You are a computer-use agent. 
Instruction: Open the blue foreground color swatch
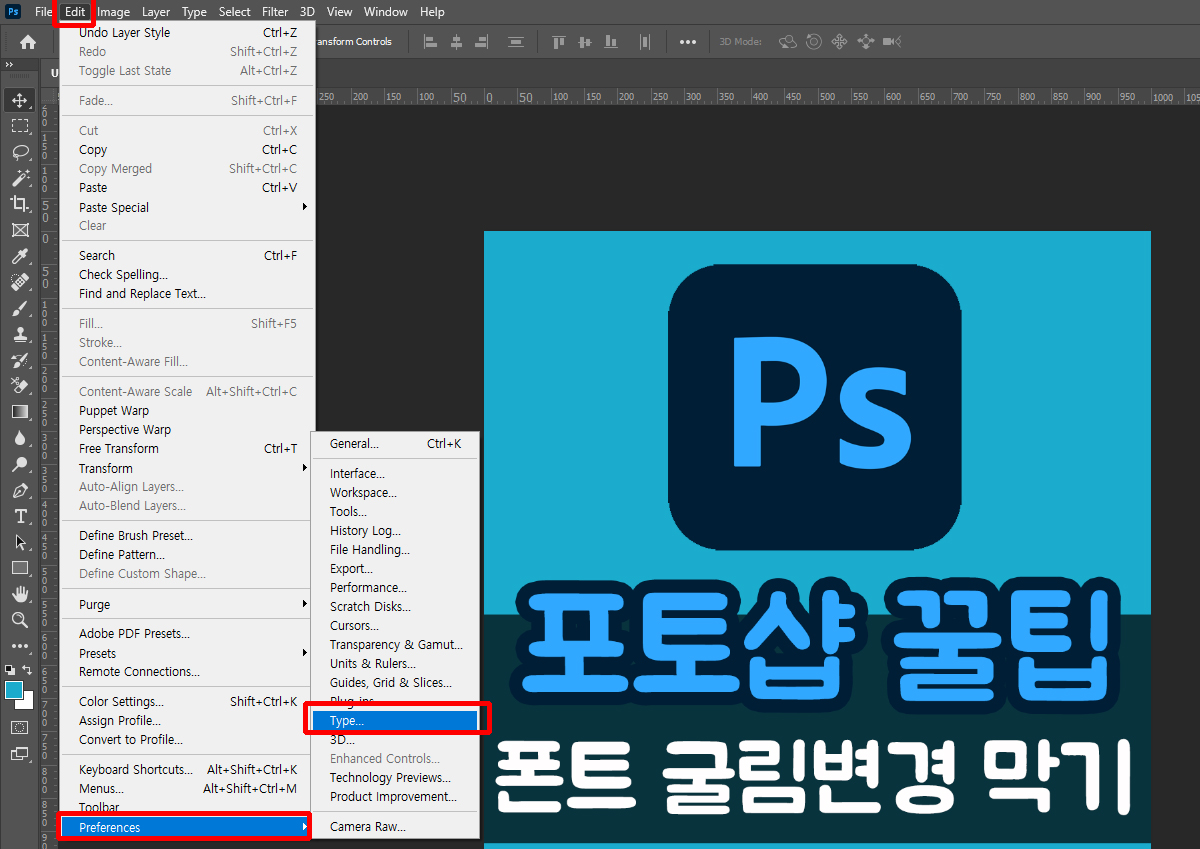14,690
